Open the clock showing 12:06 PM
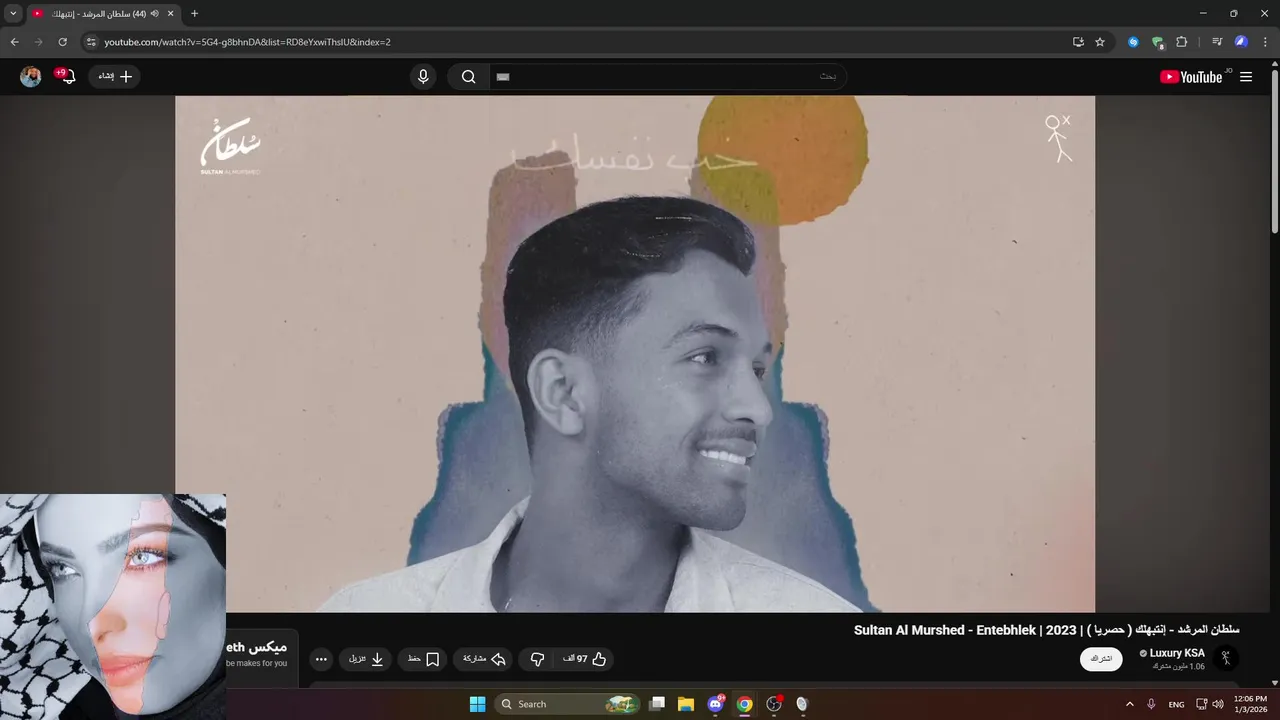1280x720 pixels. (1250, 704)
